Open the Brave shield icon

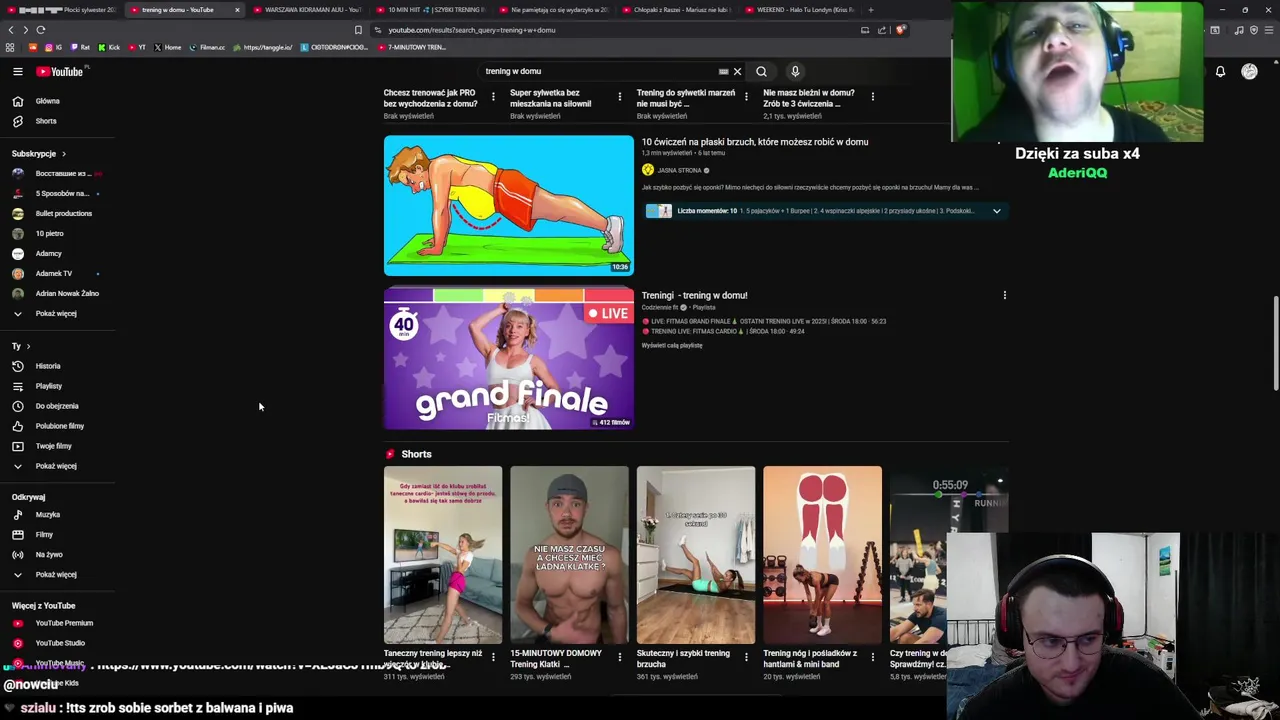point(900,30)
